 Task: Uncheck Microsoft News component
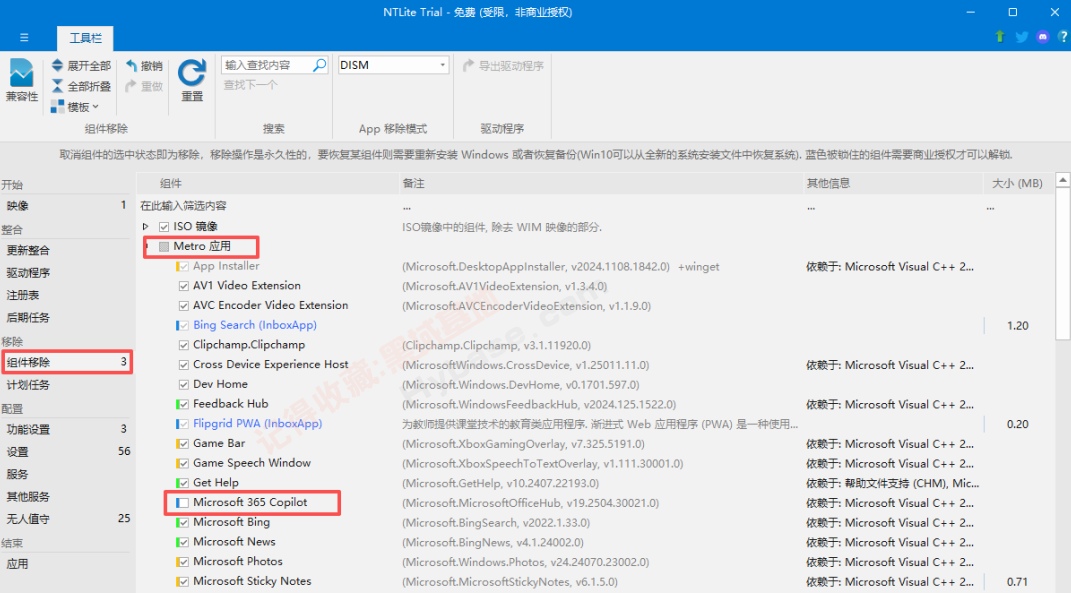pos(184,542)
